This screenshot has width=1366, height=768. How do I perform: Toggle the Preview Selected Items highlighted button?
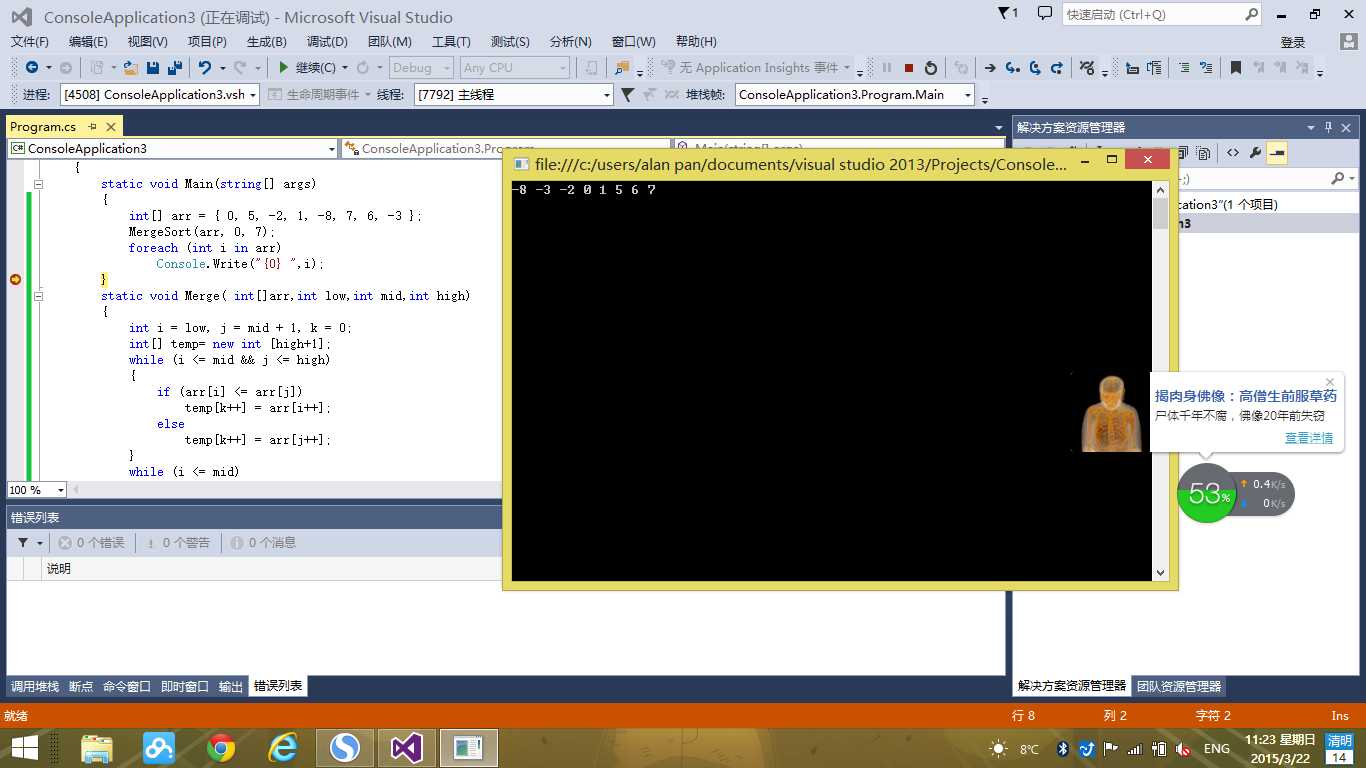[1277, 153]
